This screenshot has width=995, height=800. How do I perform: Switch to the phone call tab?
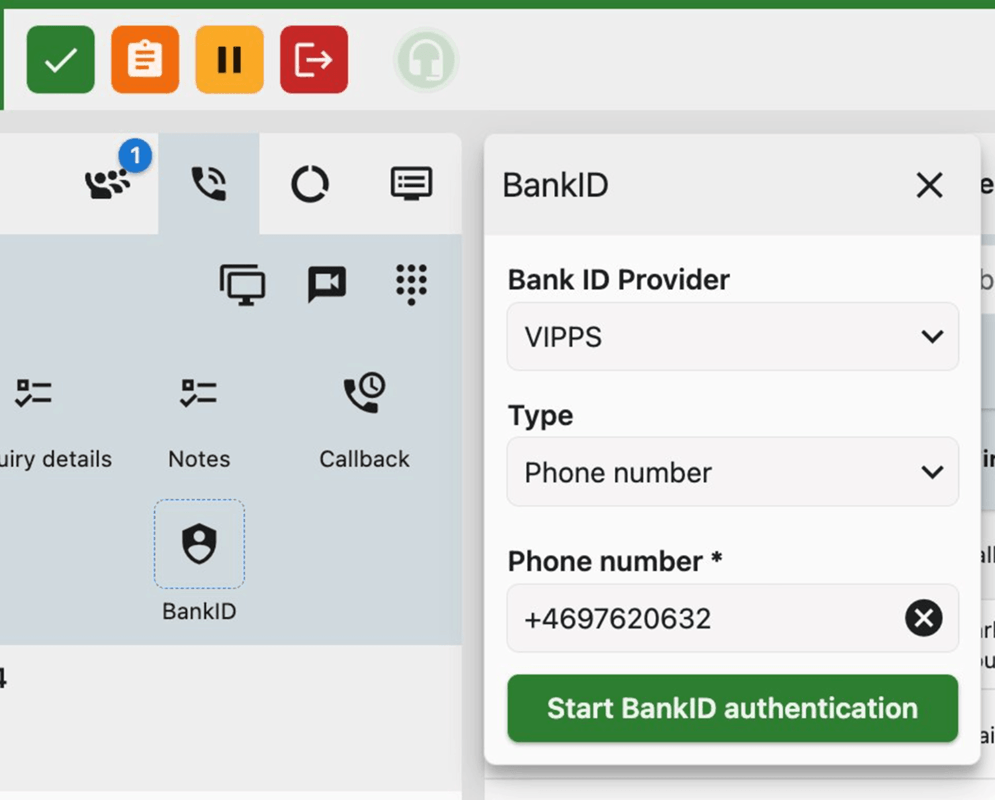[209, 184]
